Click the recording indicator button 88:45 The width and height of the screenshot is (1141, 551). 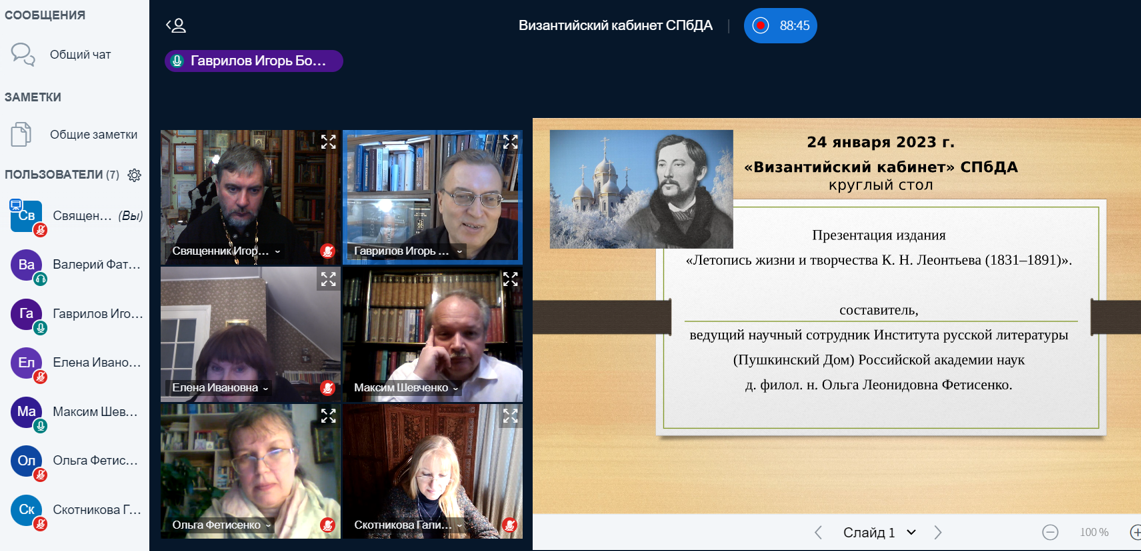(781, 25)
